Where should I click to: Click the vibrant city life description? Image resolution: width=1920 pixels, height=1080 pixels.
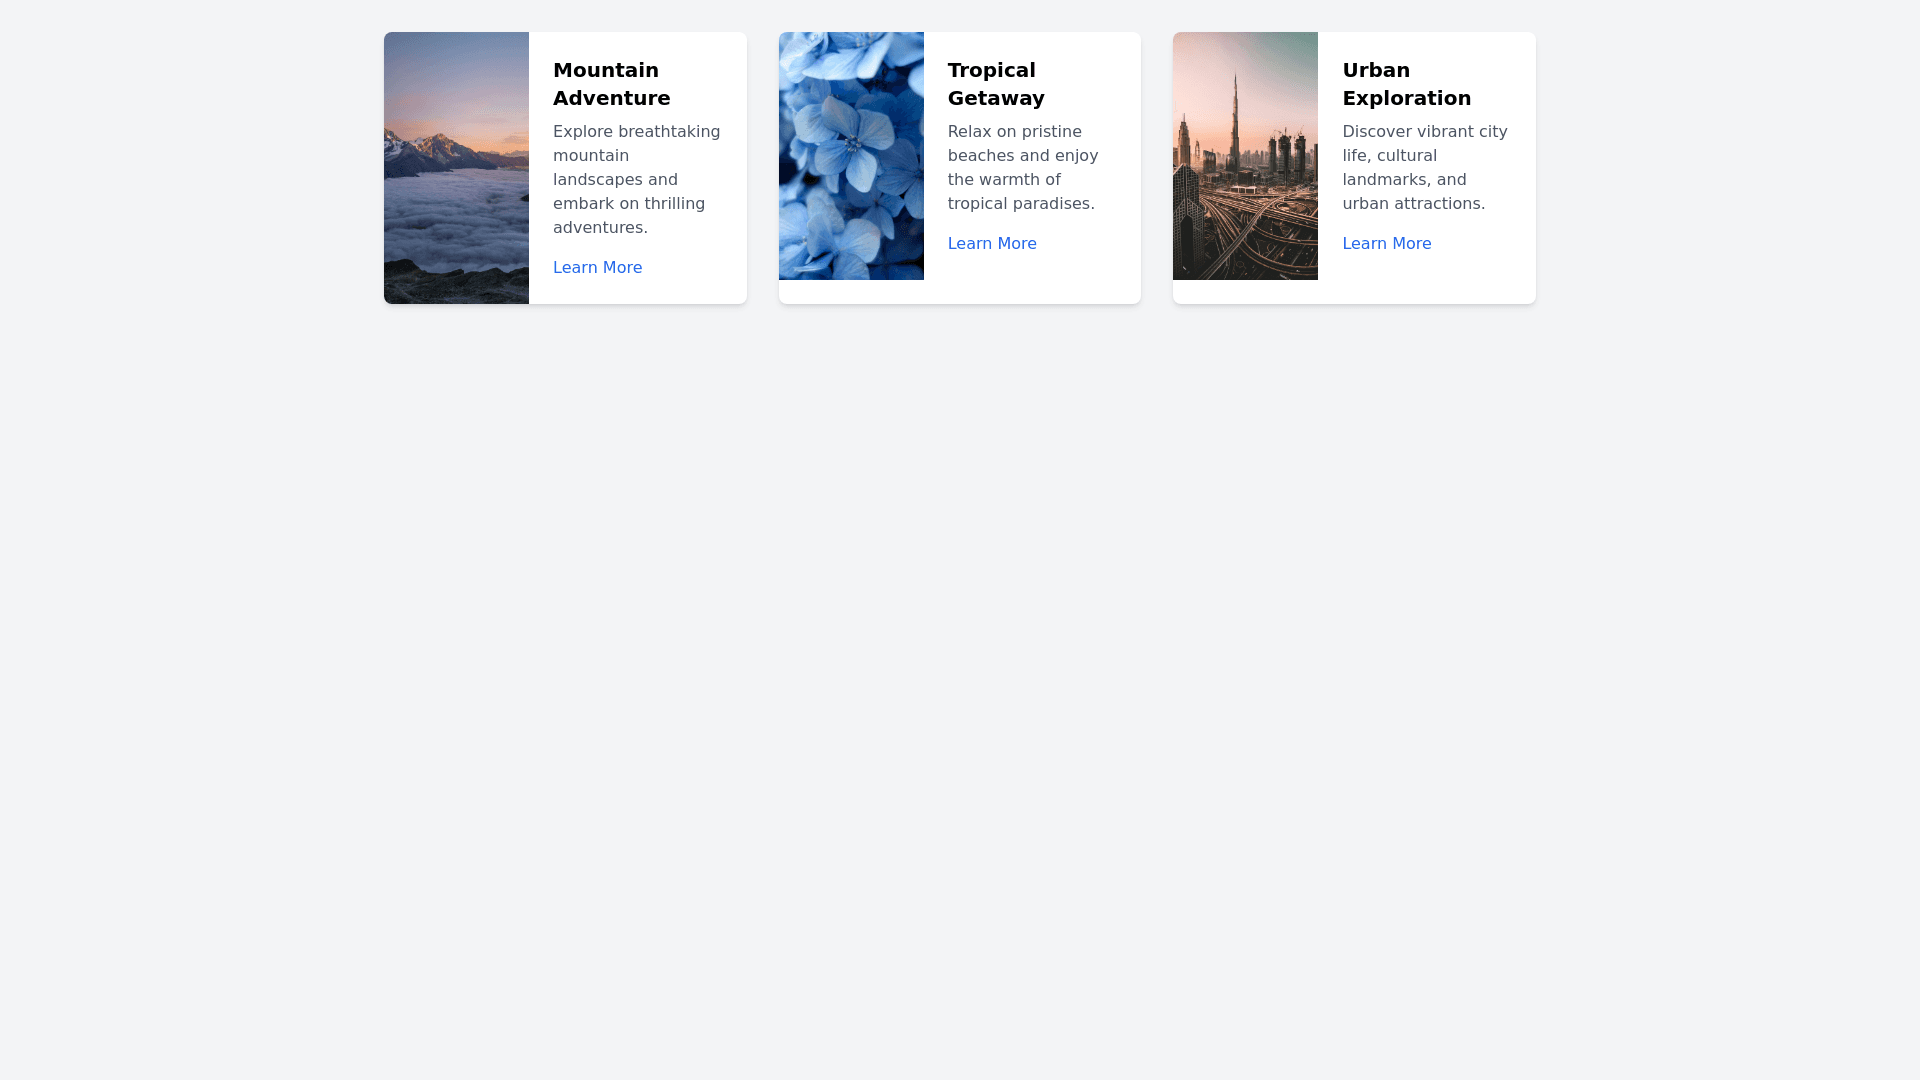[x=1424, y=168]
